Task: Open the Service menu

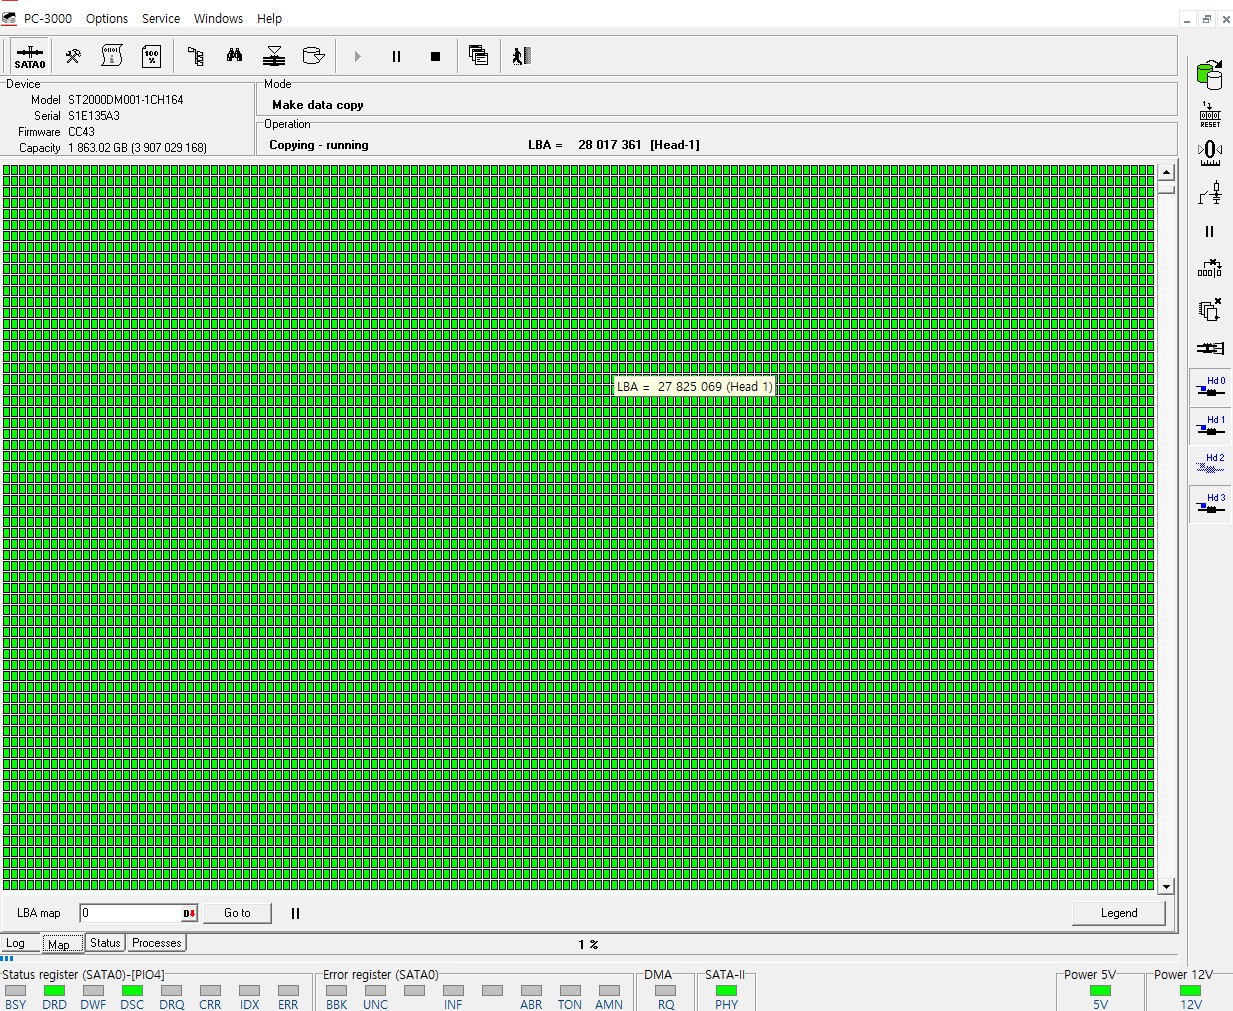Action: 160,18
